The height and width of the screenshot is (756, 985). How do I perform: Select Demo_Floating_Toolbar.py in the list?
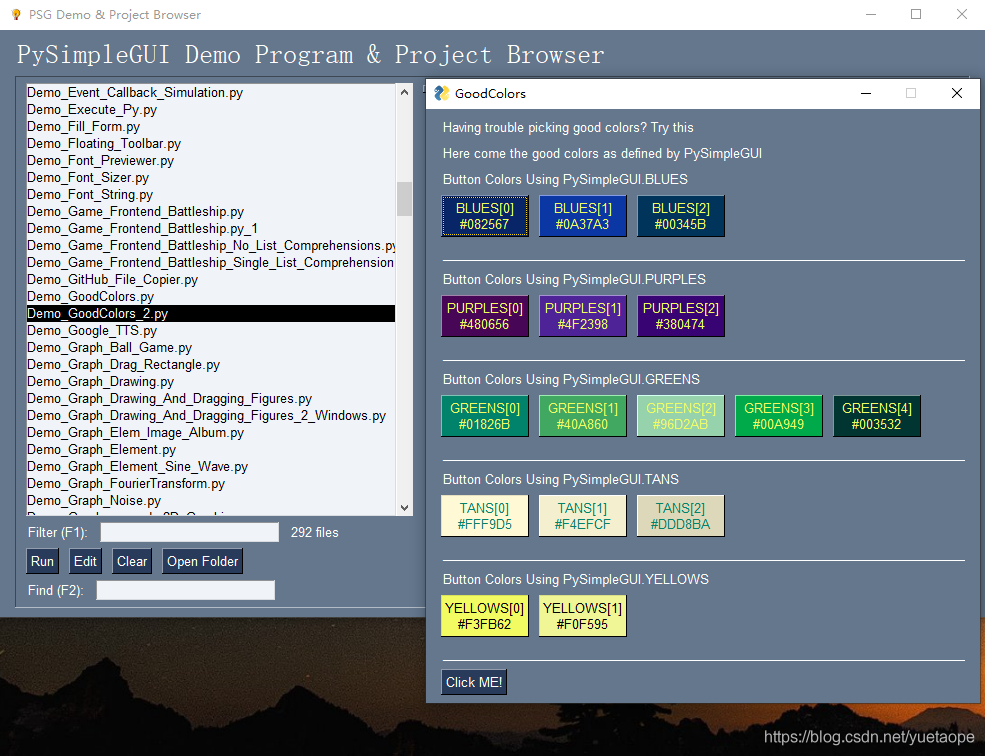pos(210,143)
